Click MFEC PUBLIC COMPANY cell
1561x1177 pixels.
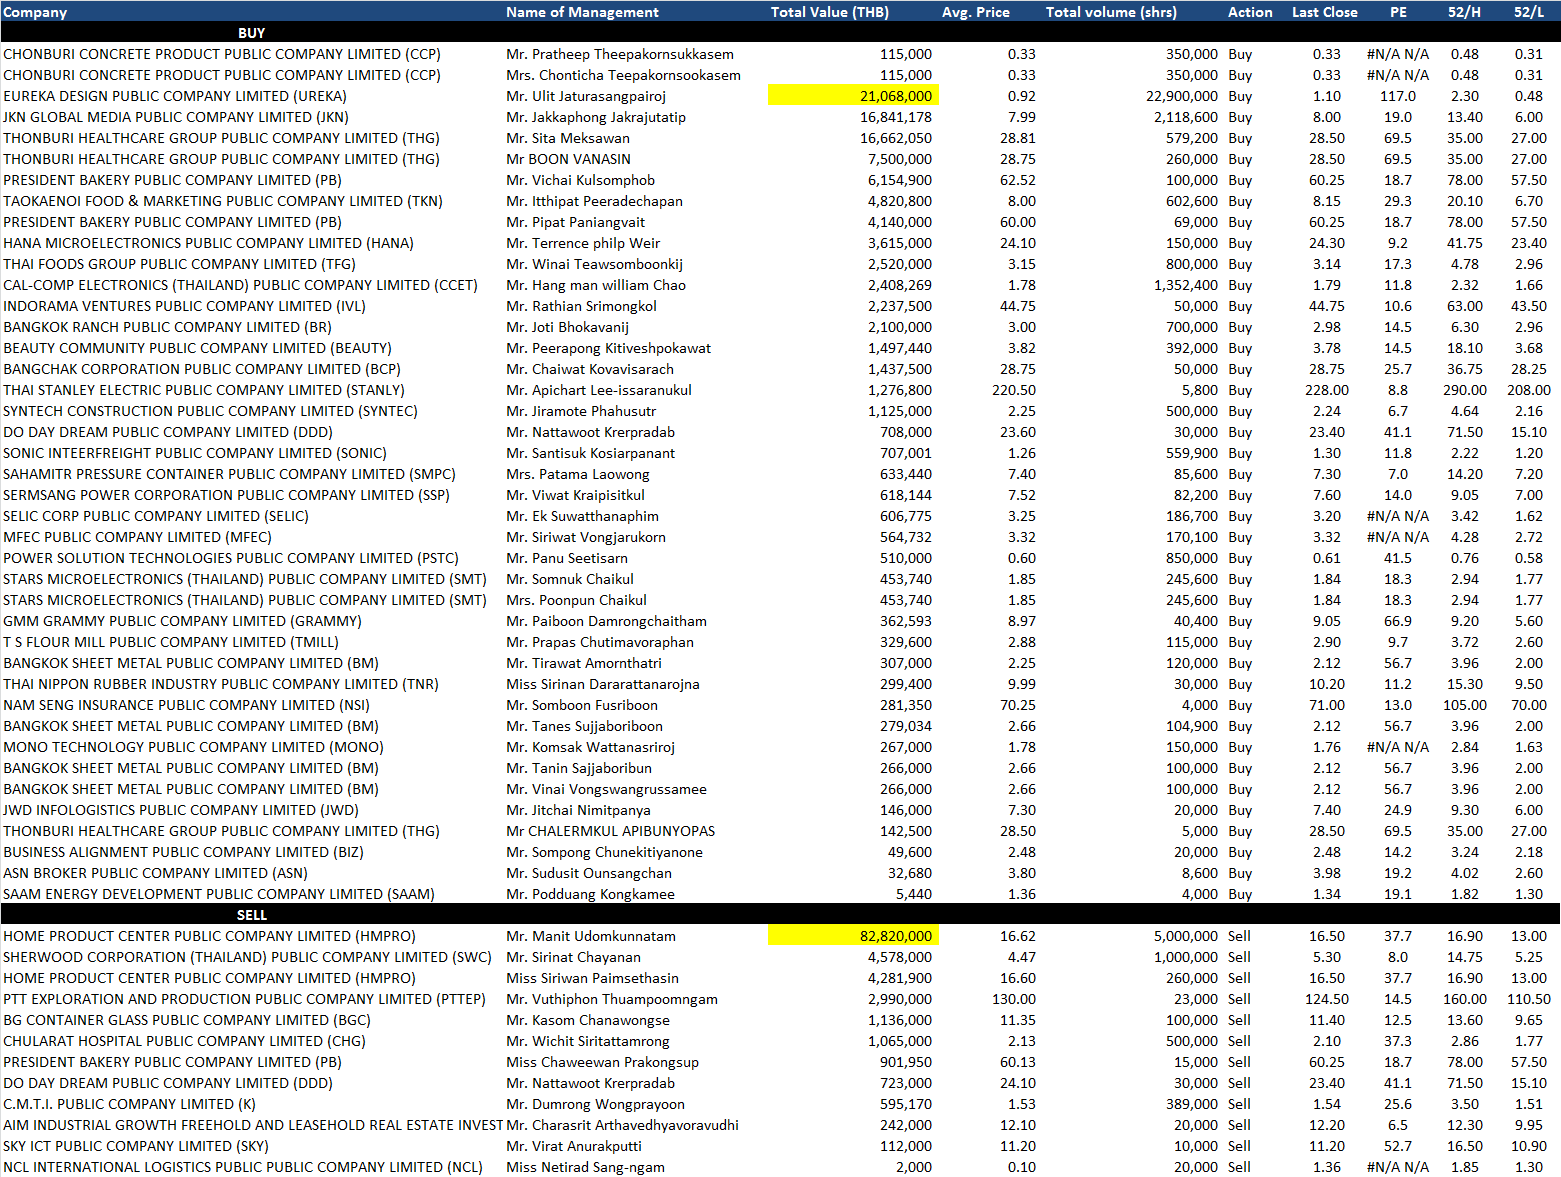pyautogui.click(x=137, y=537)
